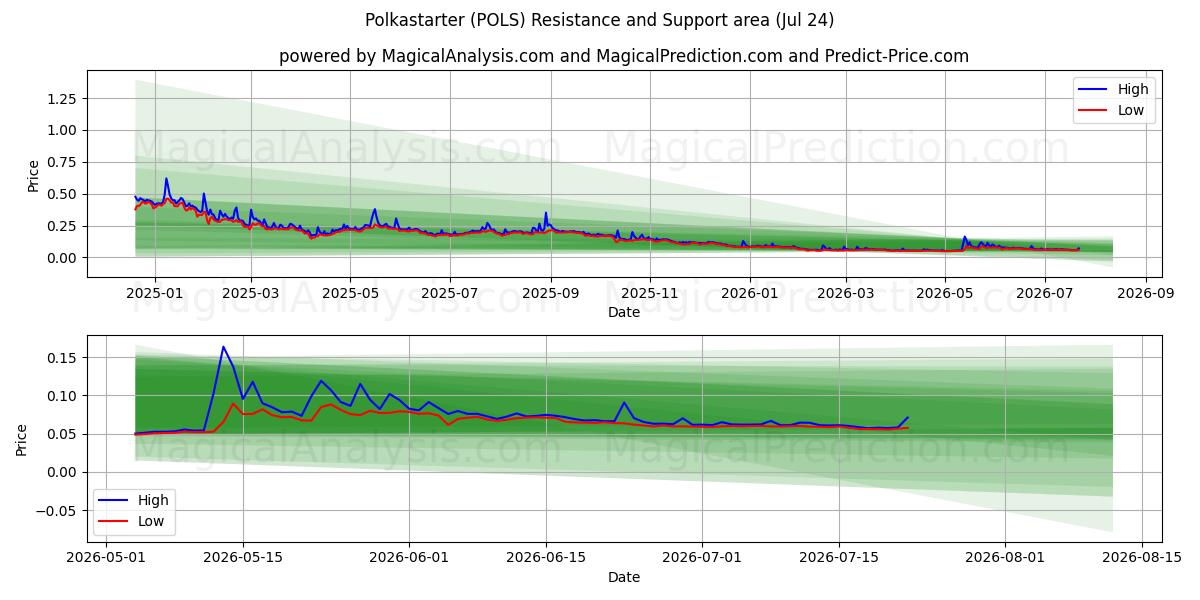The height and width of the screenshot is (600, 1200).
Task: Click the 0.15 tick on lower price axis
Action: (62, 358)
